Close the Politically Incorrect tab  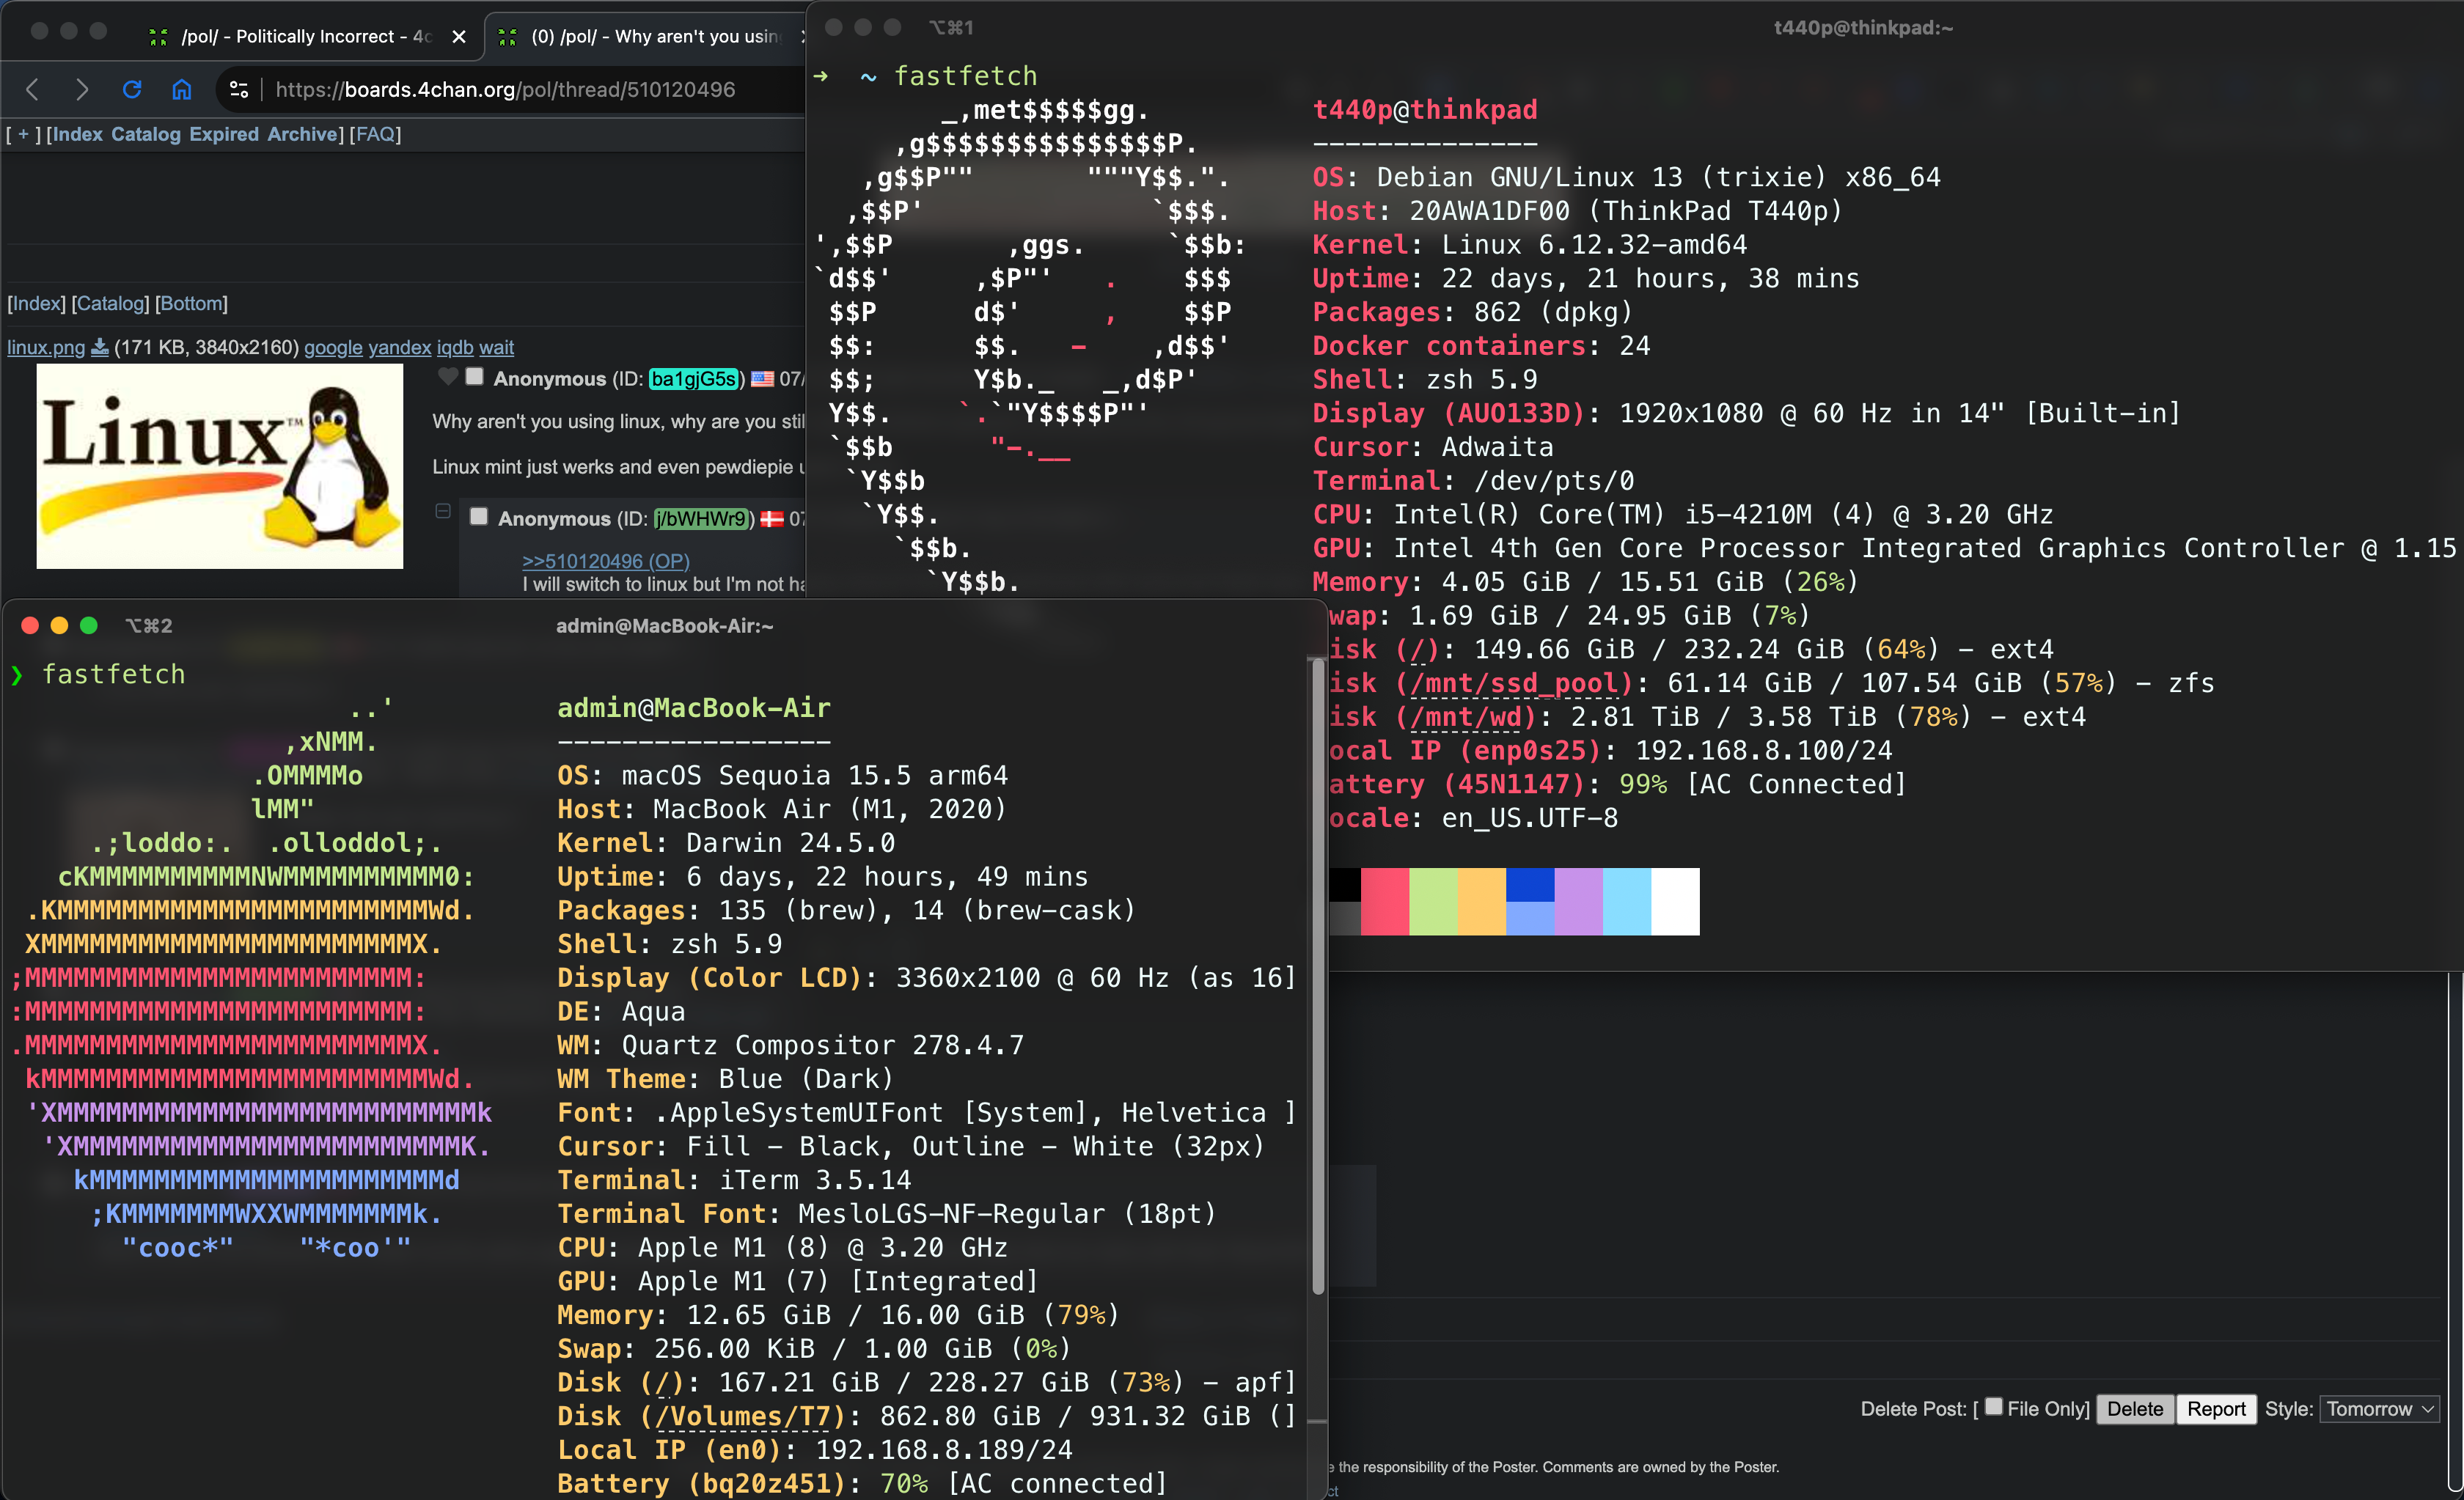[x=459, y=37]
